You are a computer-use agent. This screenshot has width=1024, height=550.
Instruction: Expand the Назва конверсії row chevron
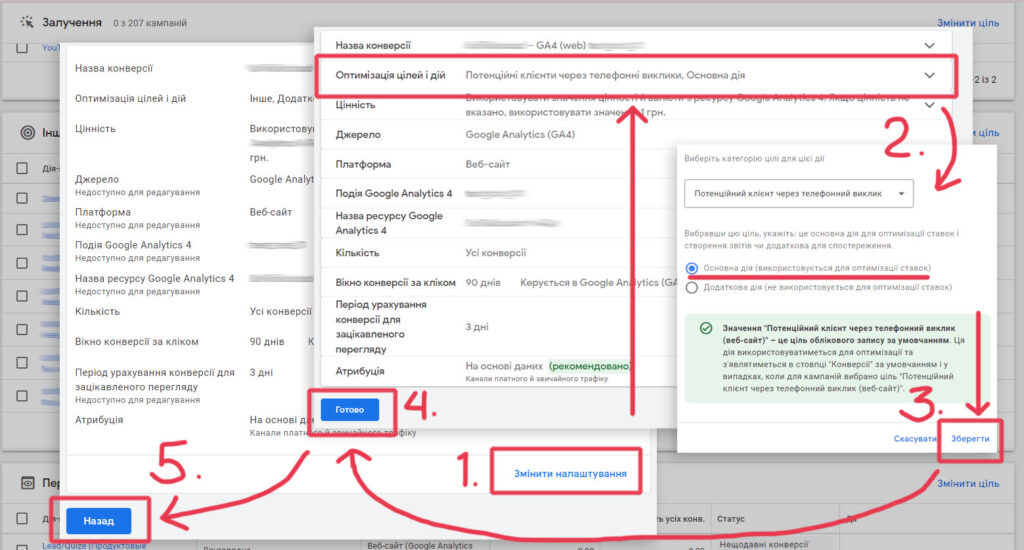[x=930, y=46]
